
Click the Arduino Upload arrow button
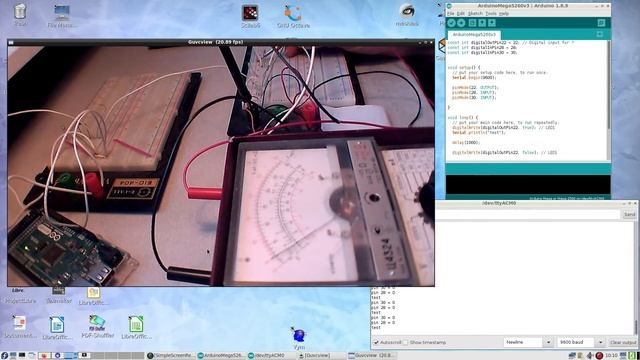point(461,23)
